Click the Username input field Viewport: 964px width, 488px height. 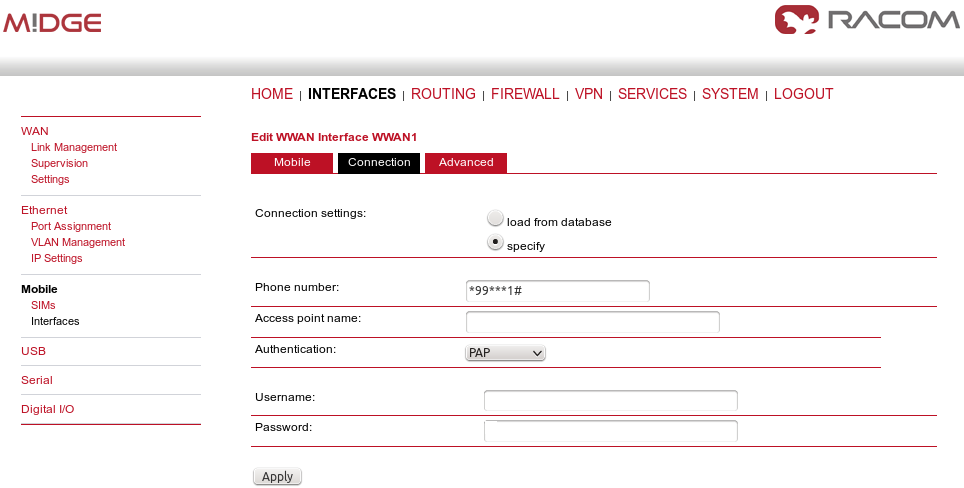point(610,400)
